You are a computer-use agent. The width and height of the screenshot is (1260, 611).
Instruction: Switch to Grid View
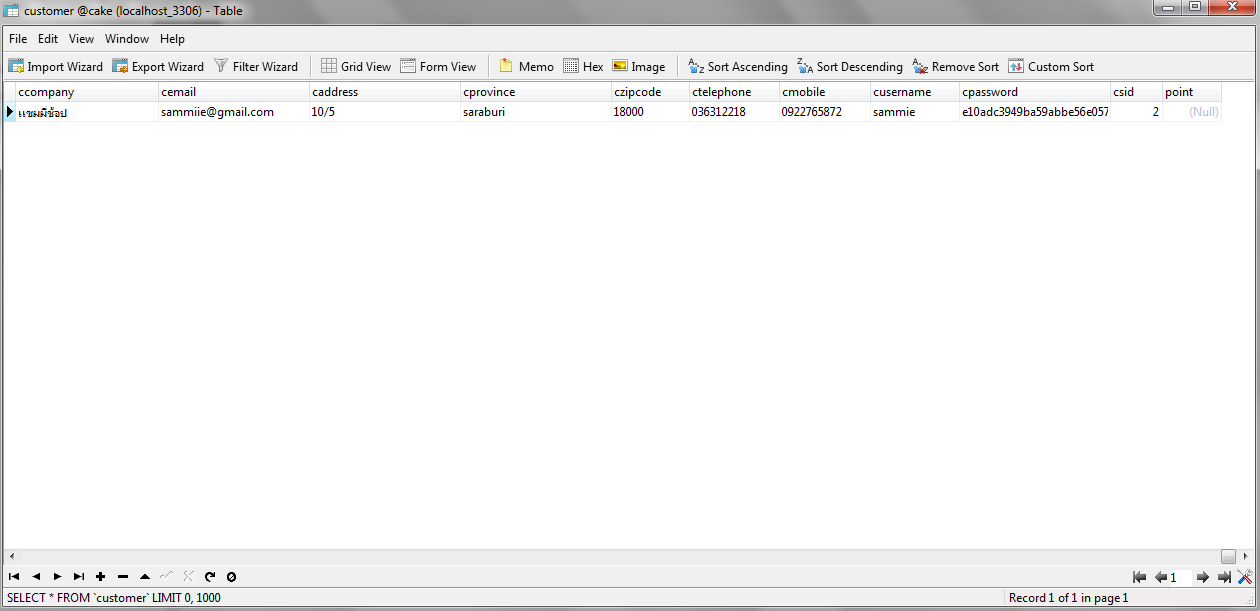(356, 67)
